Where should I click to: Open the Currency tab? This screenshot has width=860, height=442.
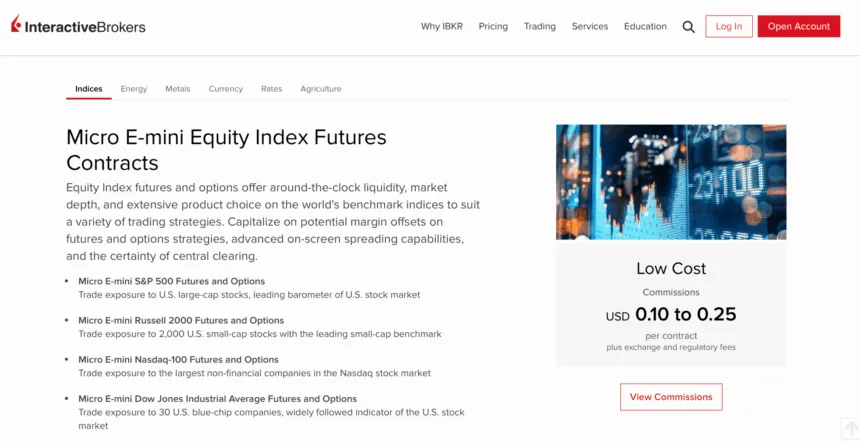pyautogui.click(x=225, y=89)
